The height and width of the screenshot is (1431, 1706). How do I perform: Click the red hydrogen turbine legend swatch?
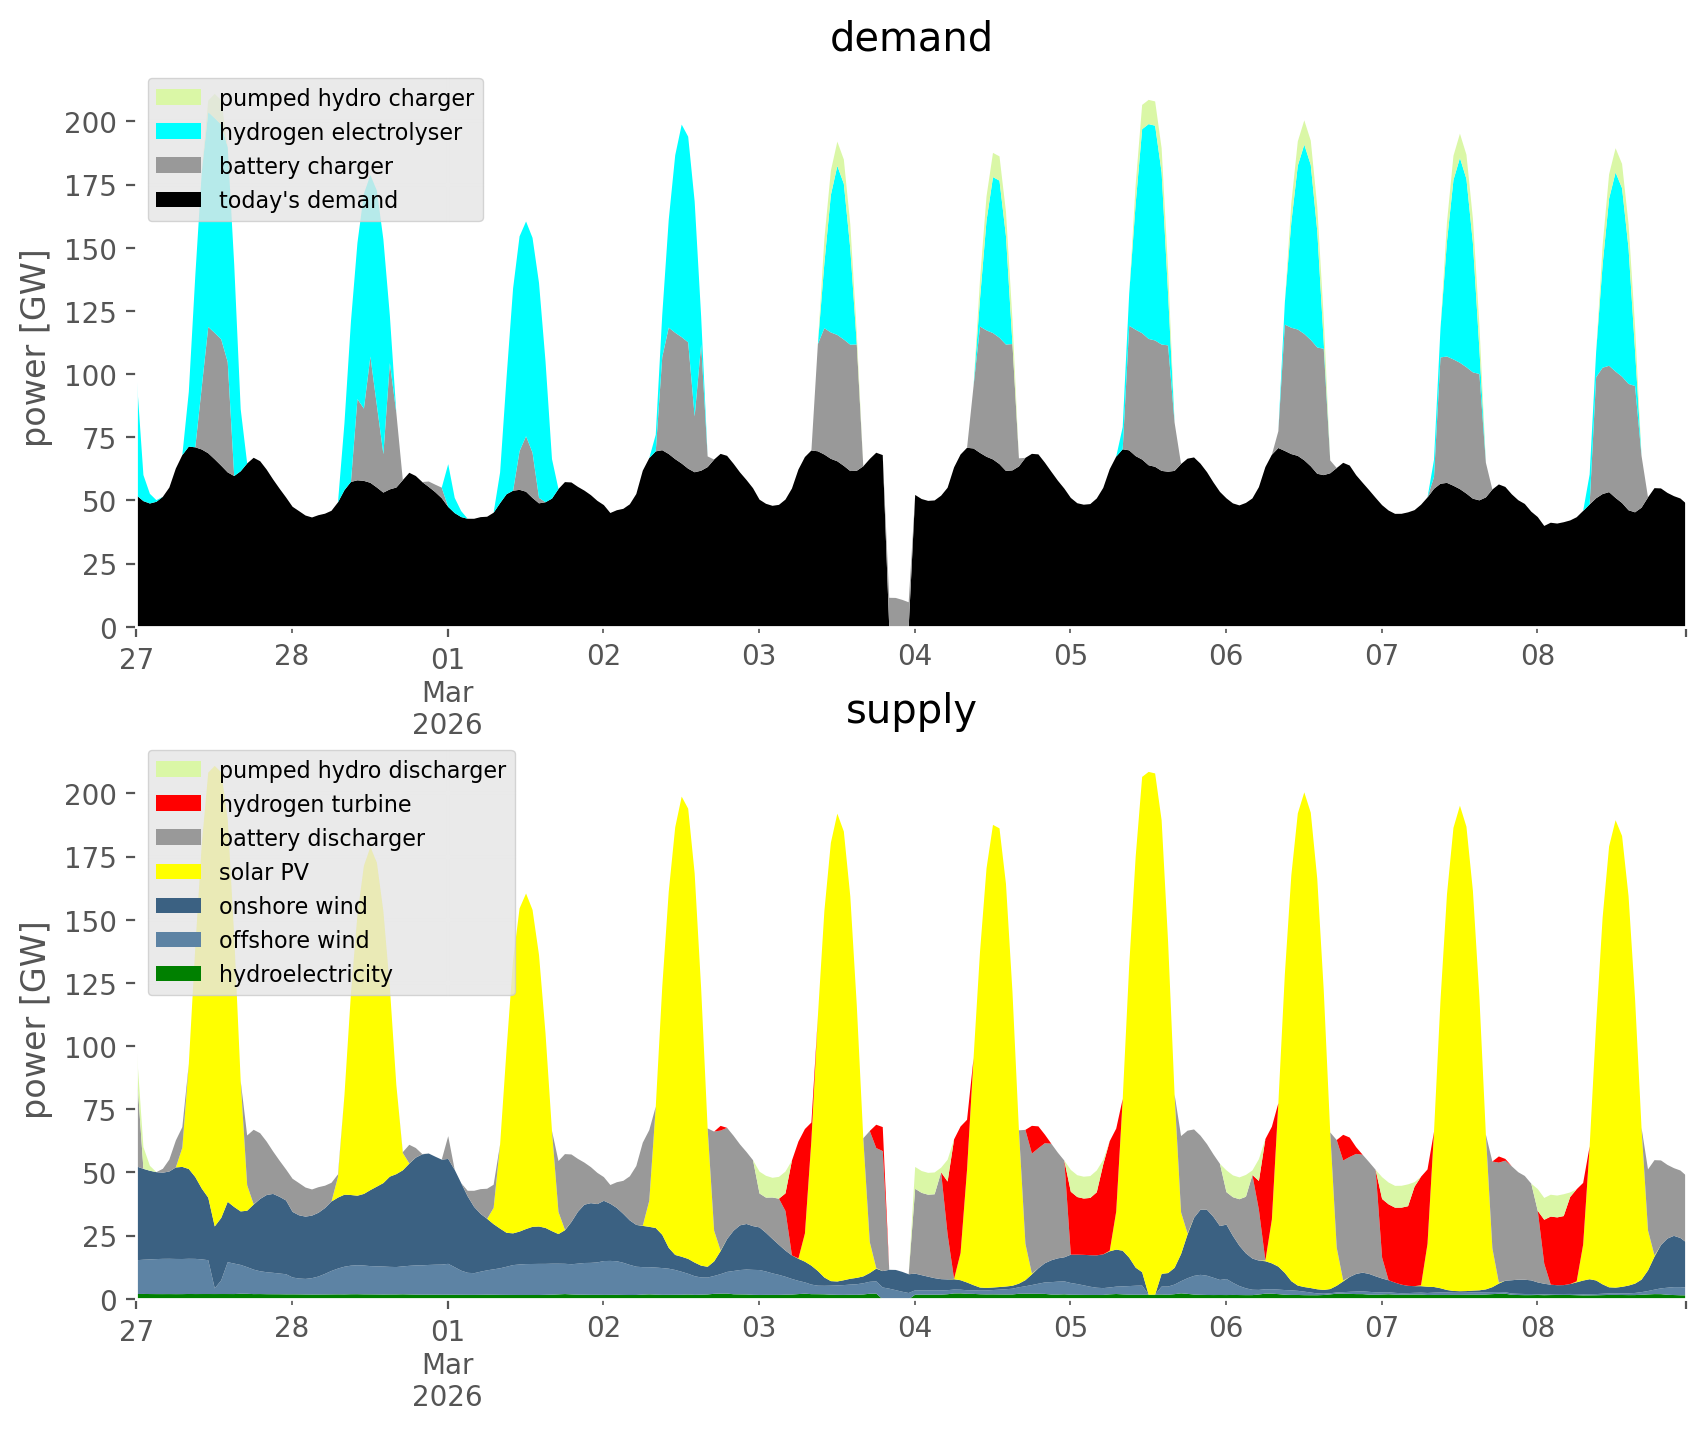click(179, 804)
